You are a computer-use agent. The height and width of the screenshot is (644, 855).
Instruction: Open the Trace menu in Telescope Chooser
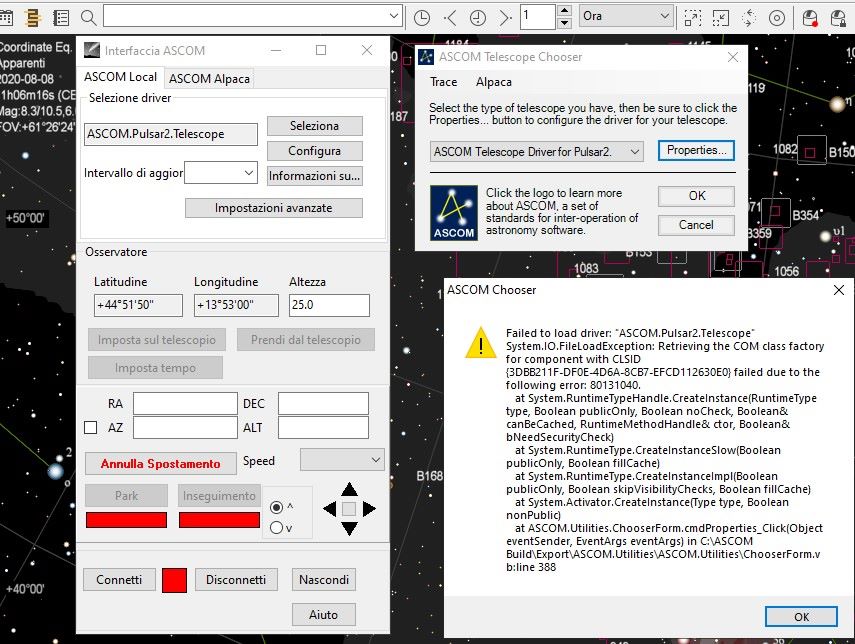[x=443, y=82]
